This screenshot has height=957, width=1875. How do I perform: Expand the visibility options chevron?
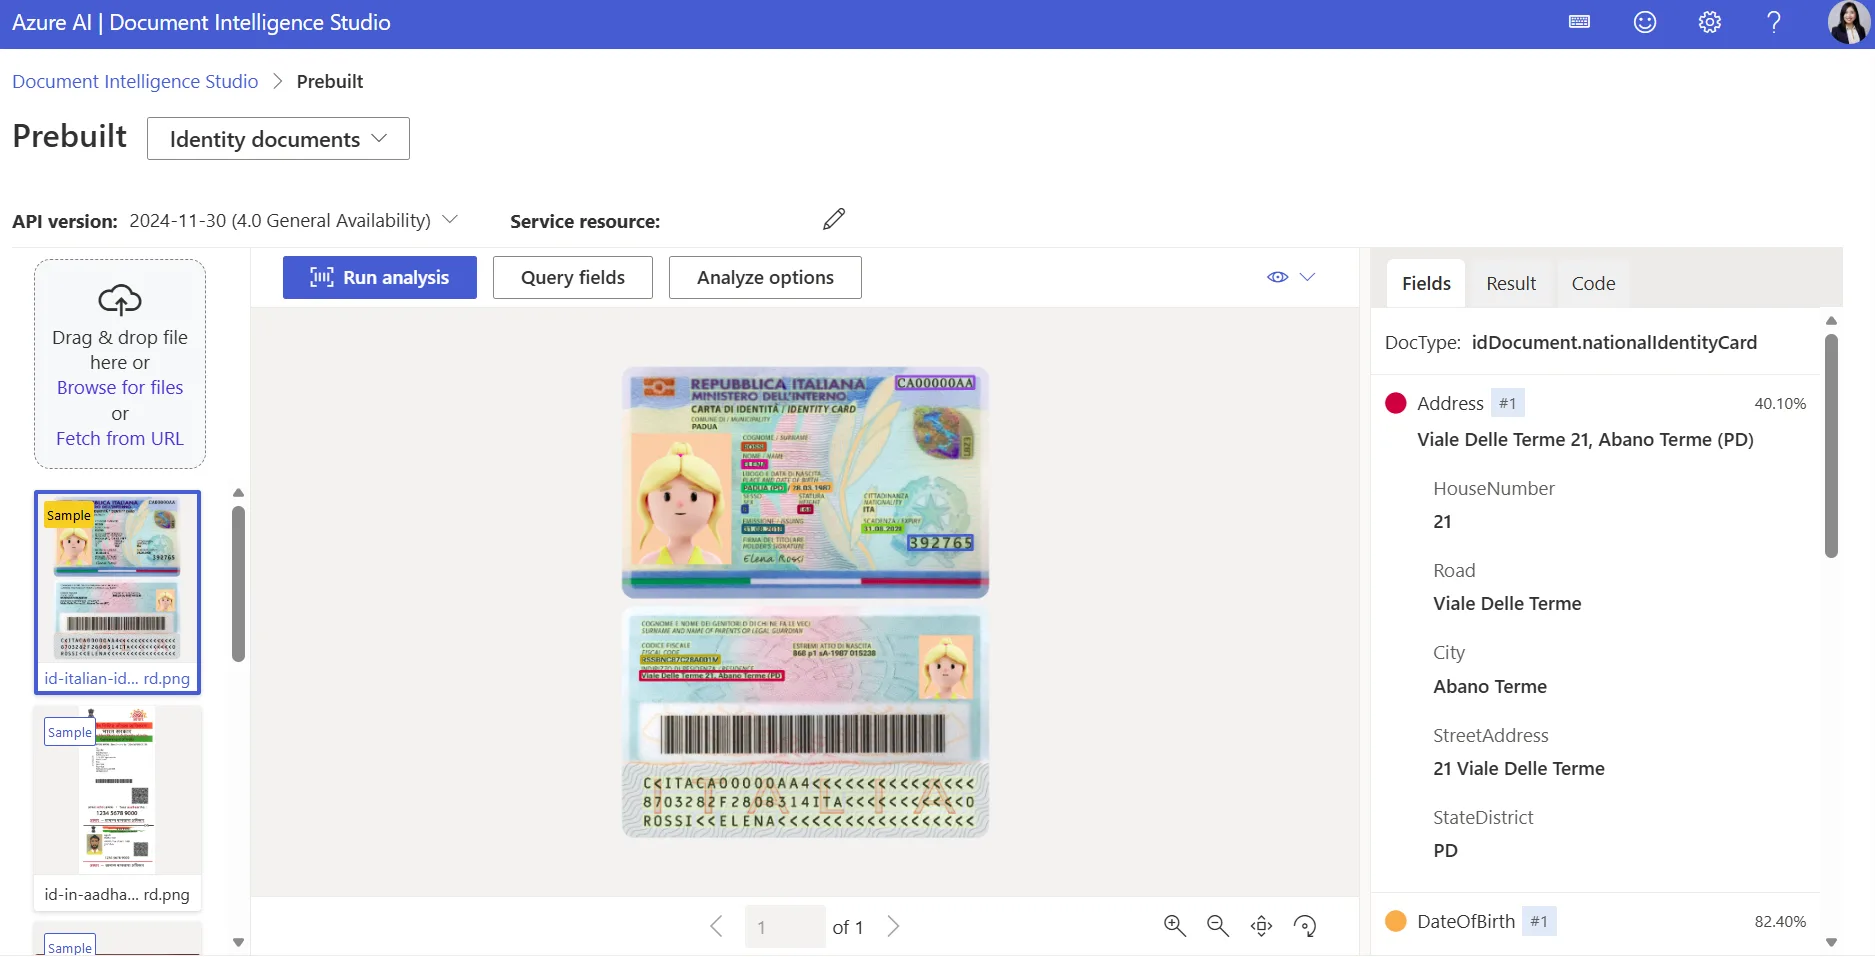pos(1307,277)
